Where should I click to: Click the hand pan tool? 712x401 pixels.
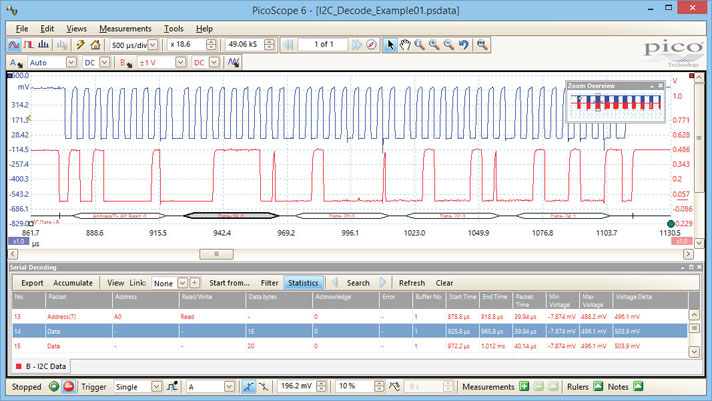(x=405, y=45)
